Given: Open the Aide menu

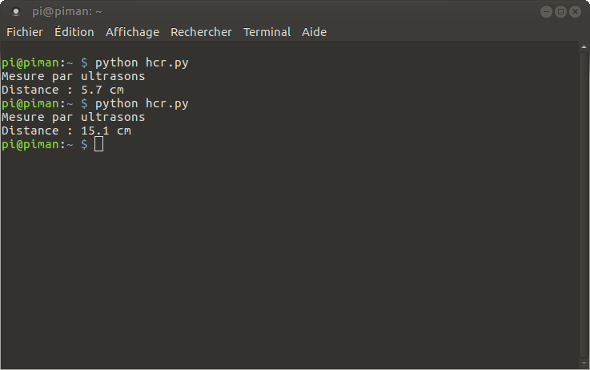Looking at the screenshot, I should click(314, 32).
